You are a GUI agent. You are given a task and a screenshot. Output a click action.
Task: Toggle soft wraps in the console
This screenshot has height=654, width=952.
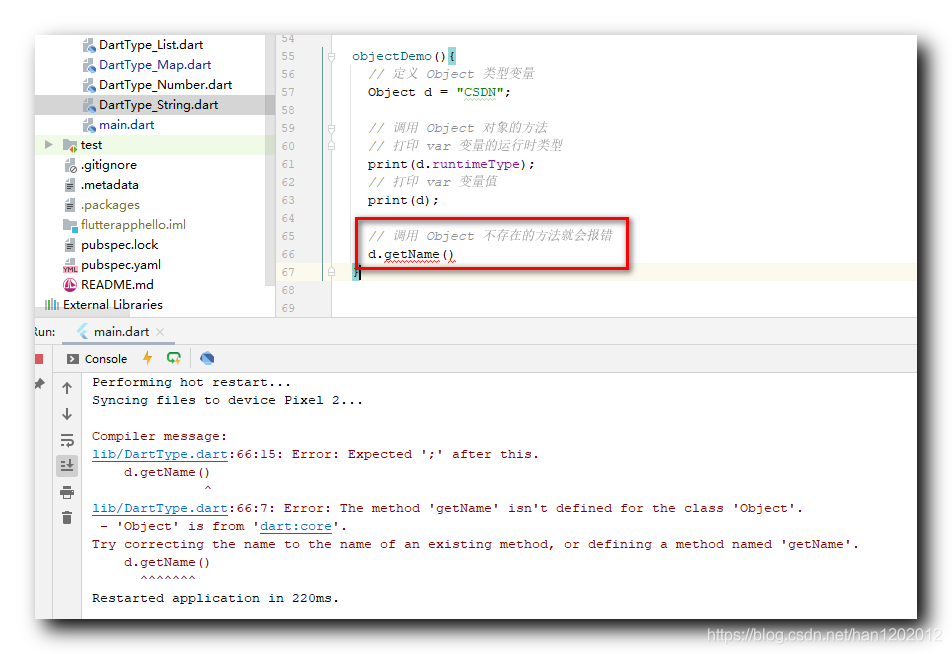(x=67, y=439)
